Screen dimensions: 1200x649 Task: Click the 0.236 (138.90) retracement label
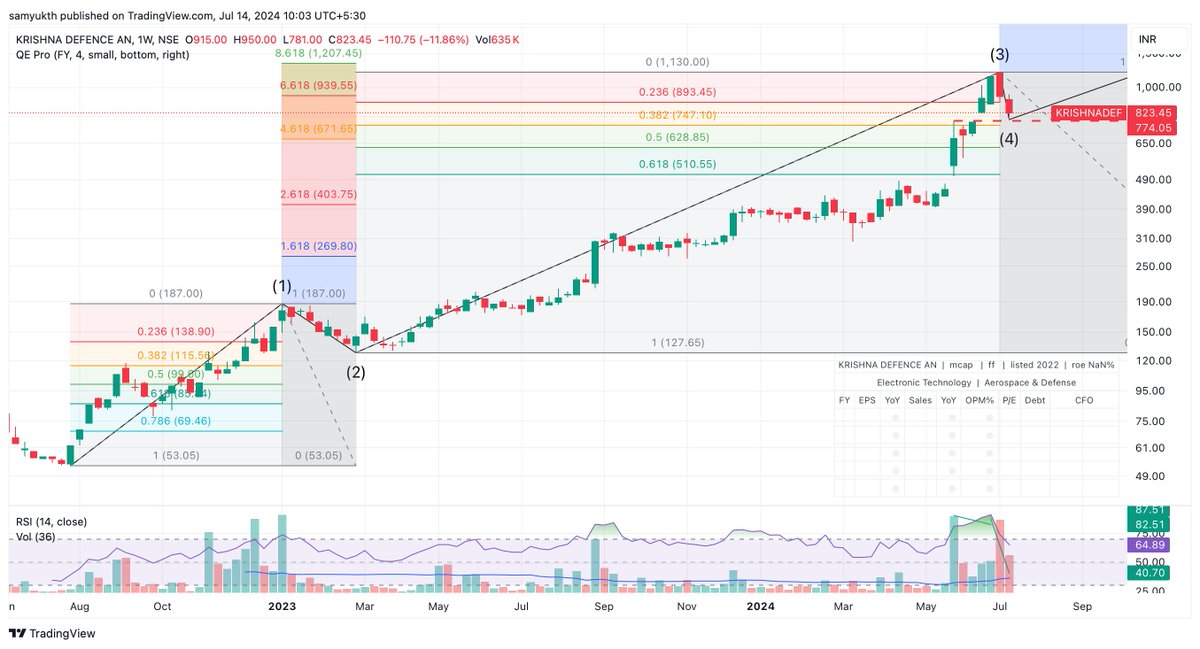click(175, 331)
